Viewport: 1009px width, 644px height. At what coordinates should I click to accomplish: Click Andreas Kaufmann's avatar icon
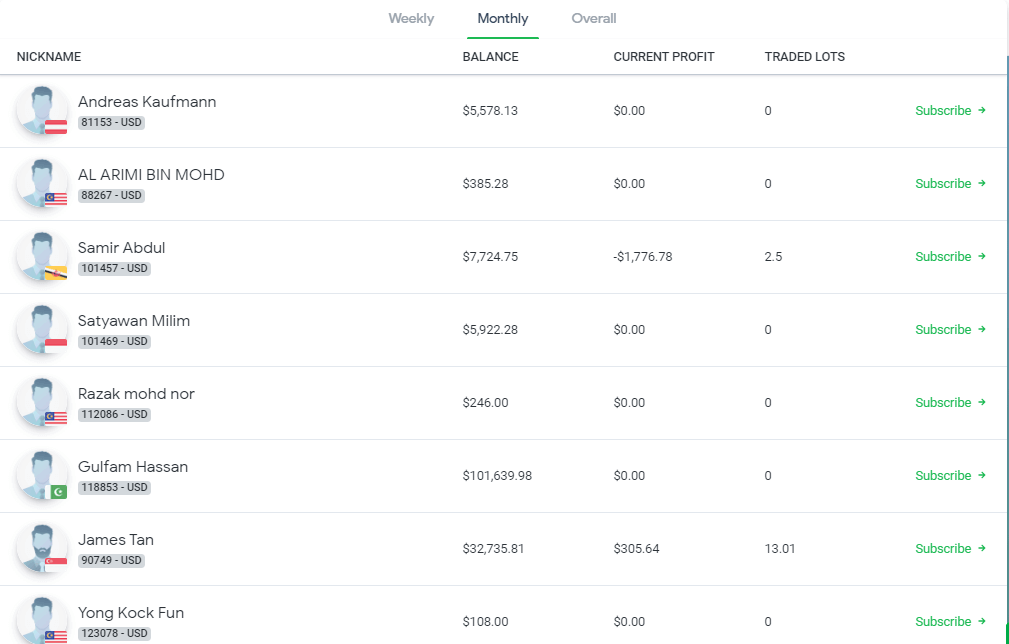[42, 110]
